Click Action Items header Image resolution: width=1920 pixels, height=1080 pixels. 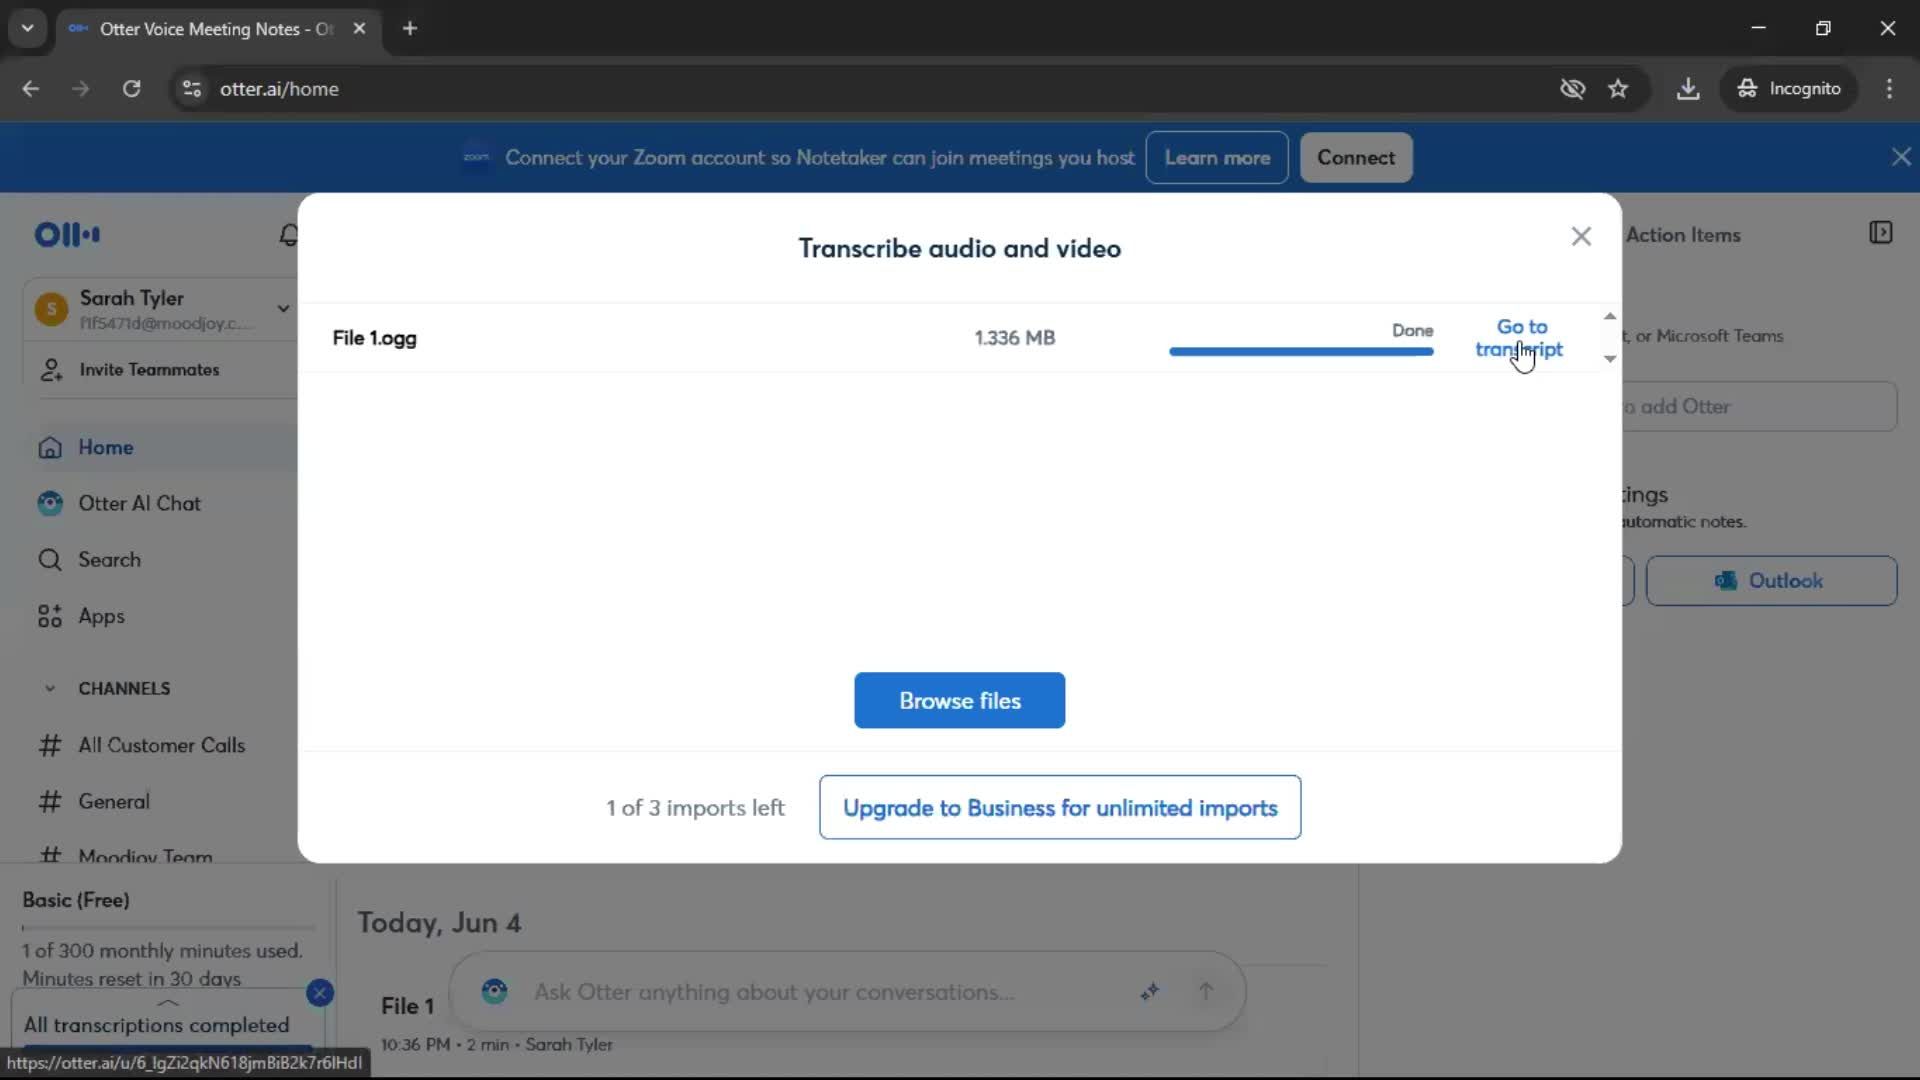[1683, 235]
